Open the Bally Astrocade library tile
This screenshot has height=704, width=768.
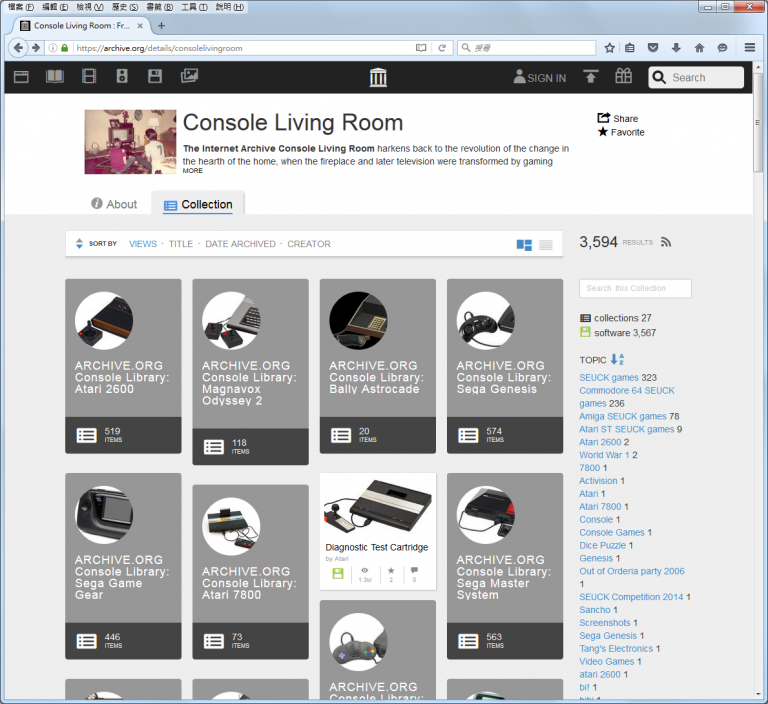point(378,366)
